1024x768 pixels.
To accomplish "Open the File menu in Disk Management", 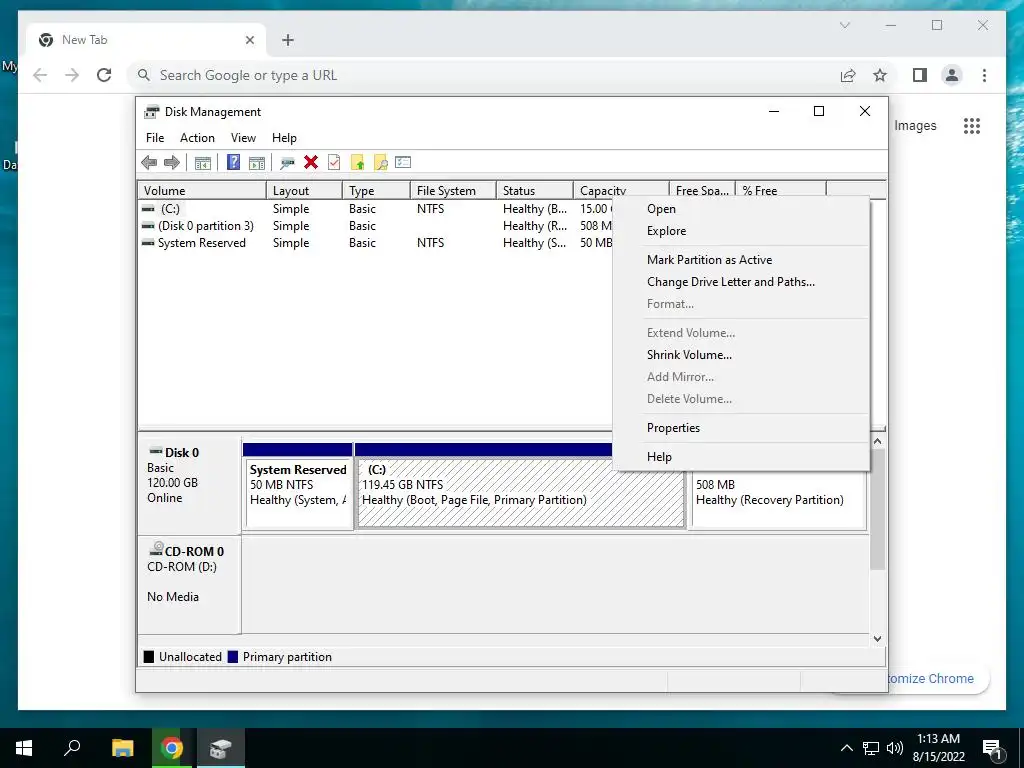I will coord(155,138).
